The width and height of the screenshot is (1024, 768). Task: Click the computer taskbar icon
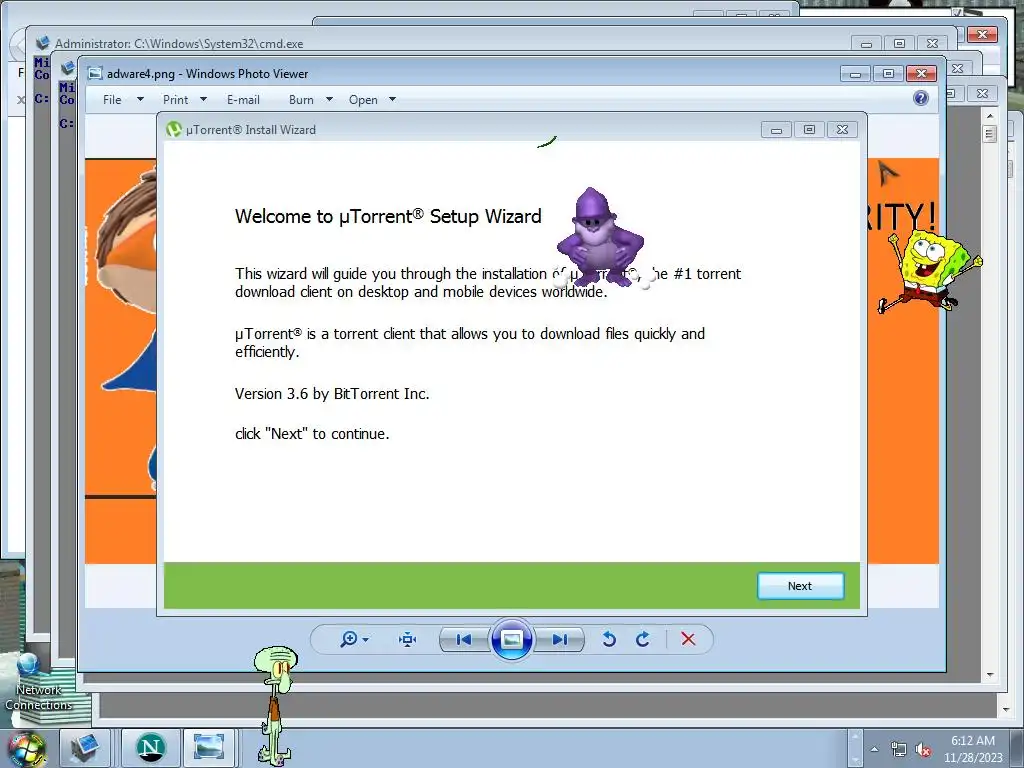point(84,747)
